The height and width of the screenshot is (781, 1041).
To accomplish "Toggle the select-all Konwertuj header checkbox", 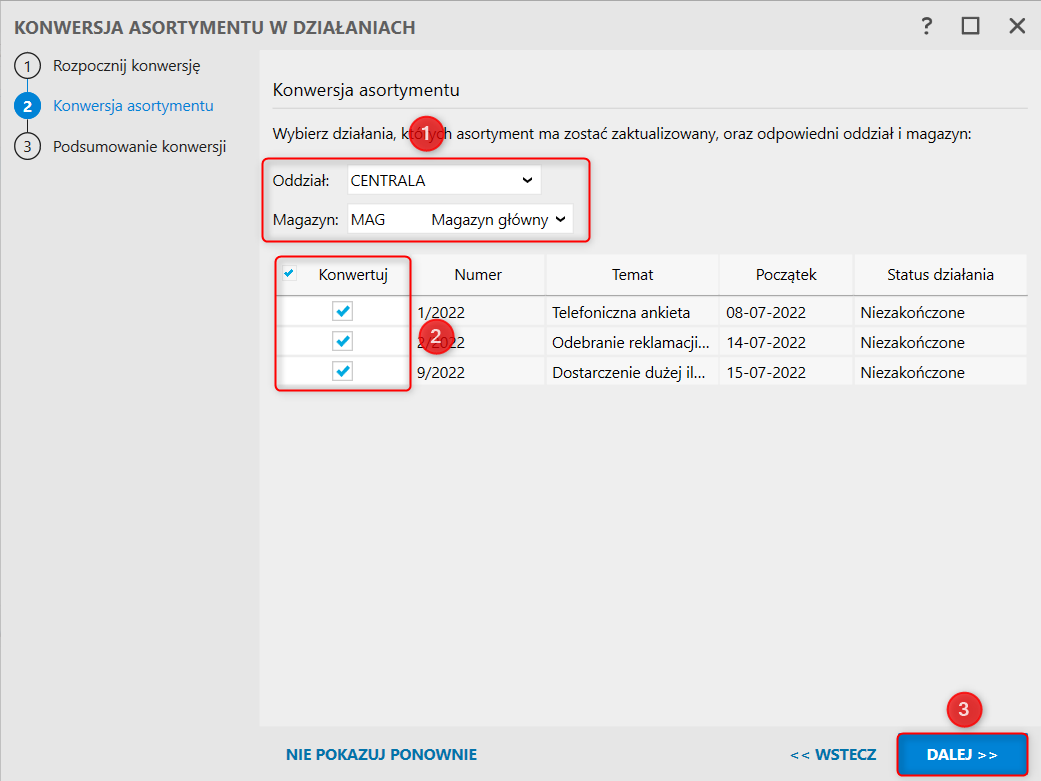I will pos(290,273).
